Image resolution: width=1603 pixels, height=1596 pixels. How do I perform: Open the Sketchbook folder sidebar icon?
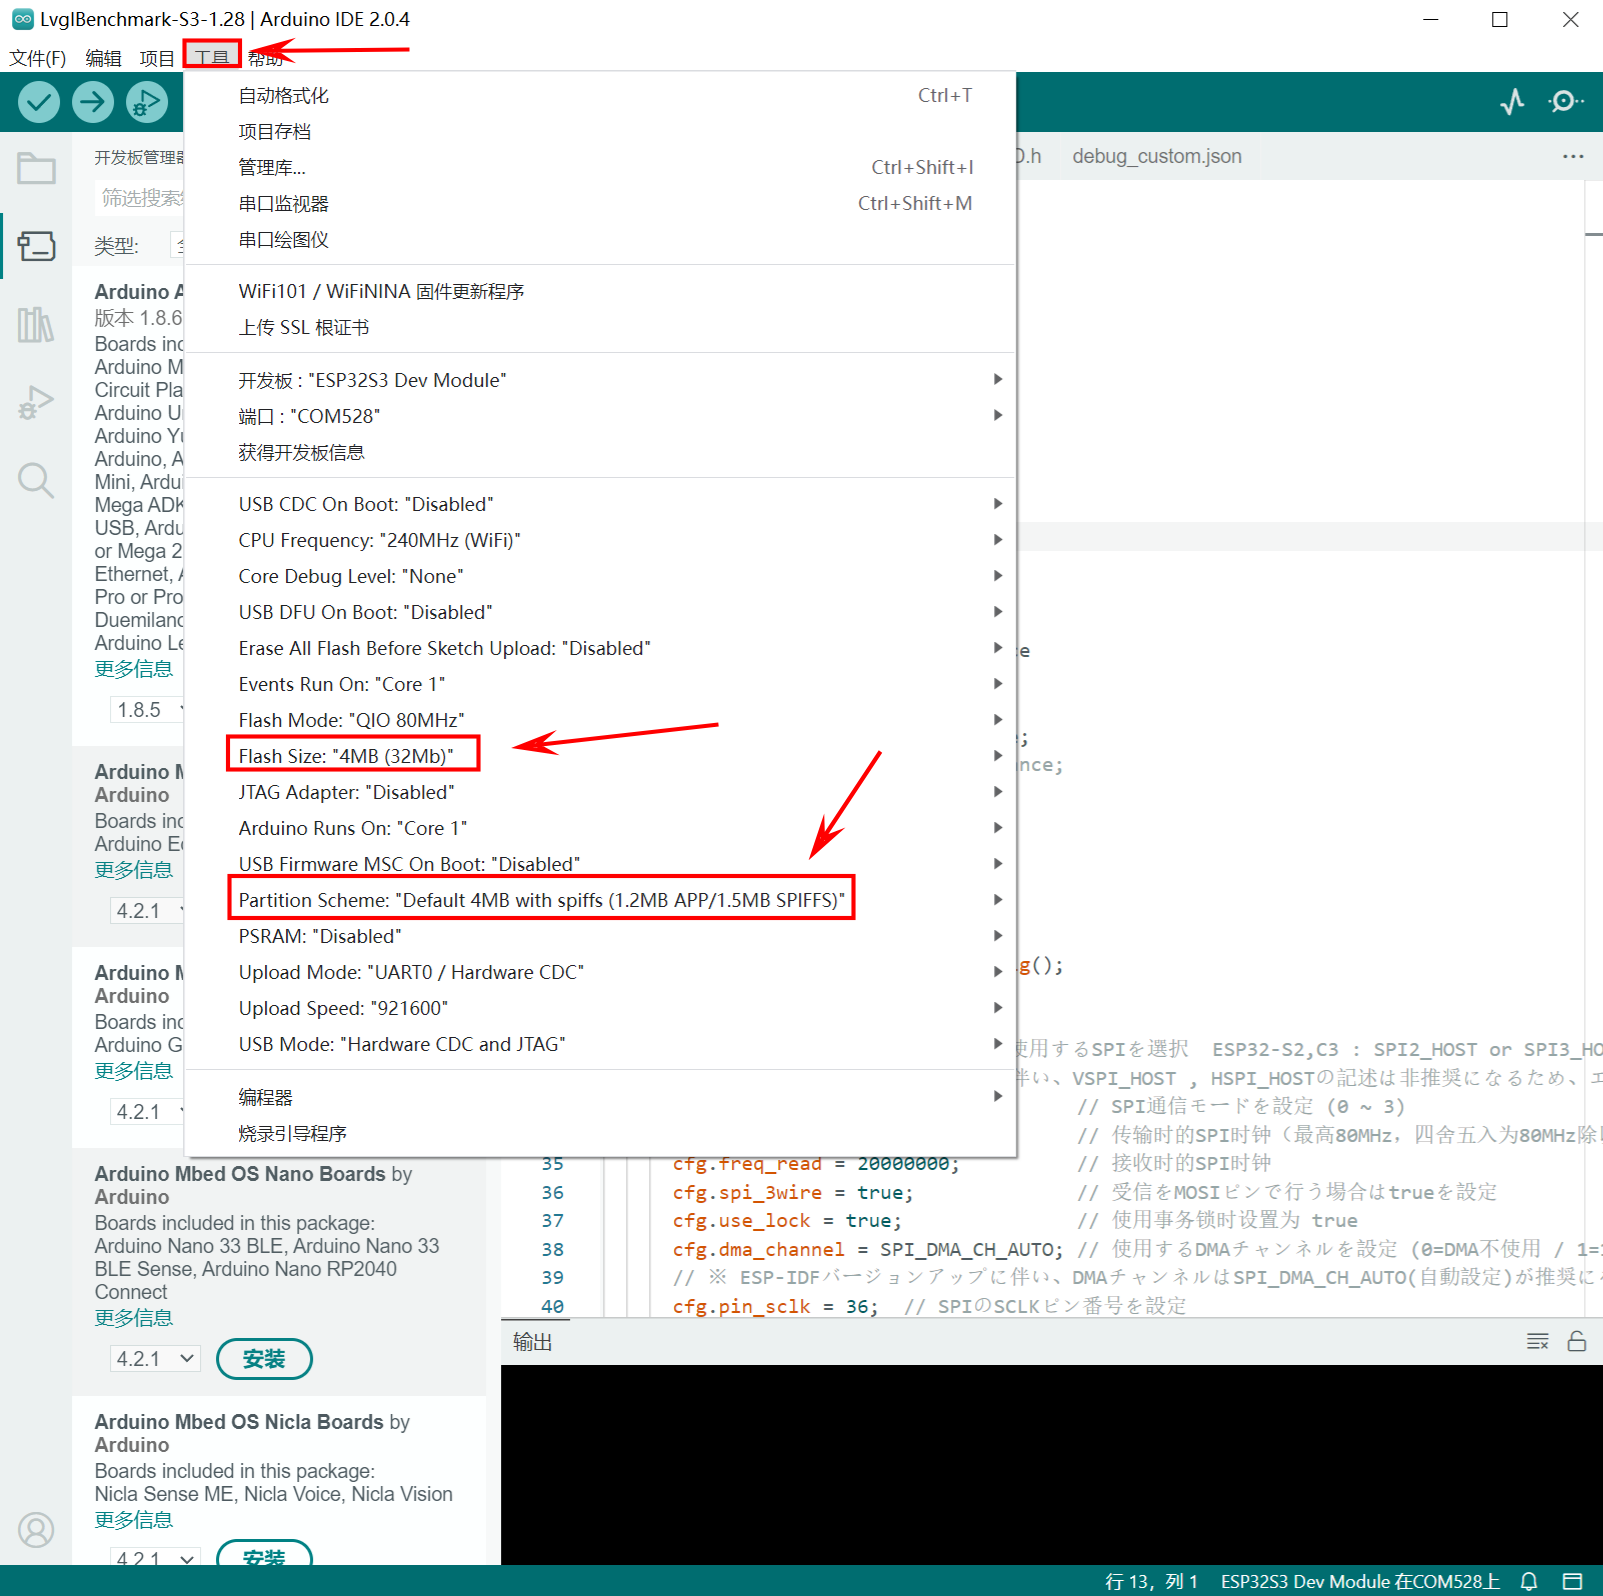tap(36, 168)
